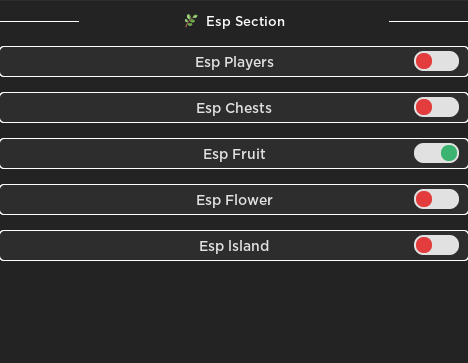The height and width of the screenshot is (363, 468).
Task: Click the divider line right of Esp Section
Action: pyautogui.click(x=428, y=21)
